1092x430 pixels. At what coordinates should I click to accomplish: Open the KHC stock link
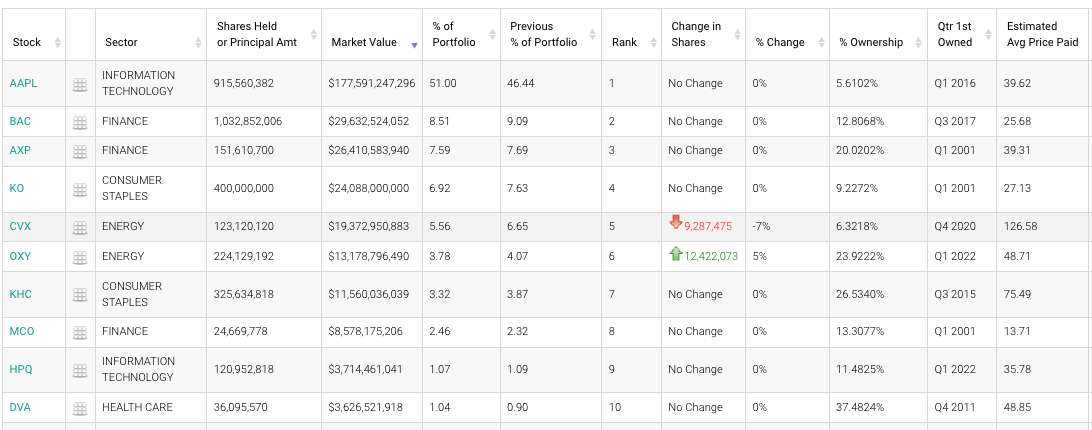click(20, 294)
